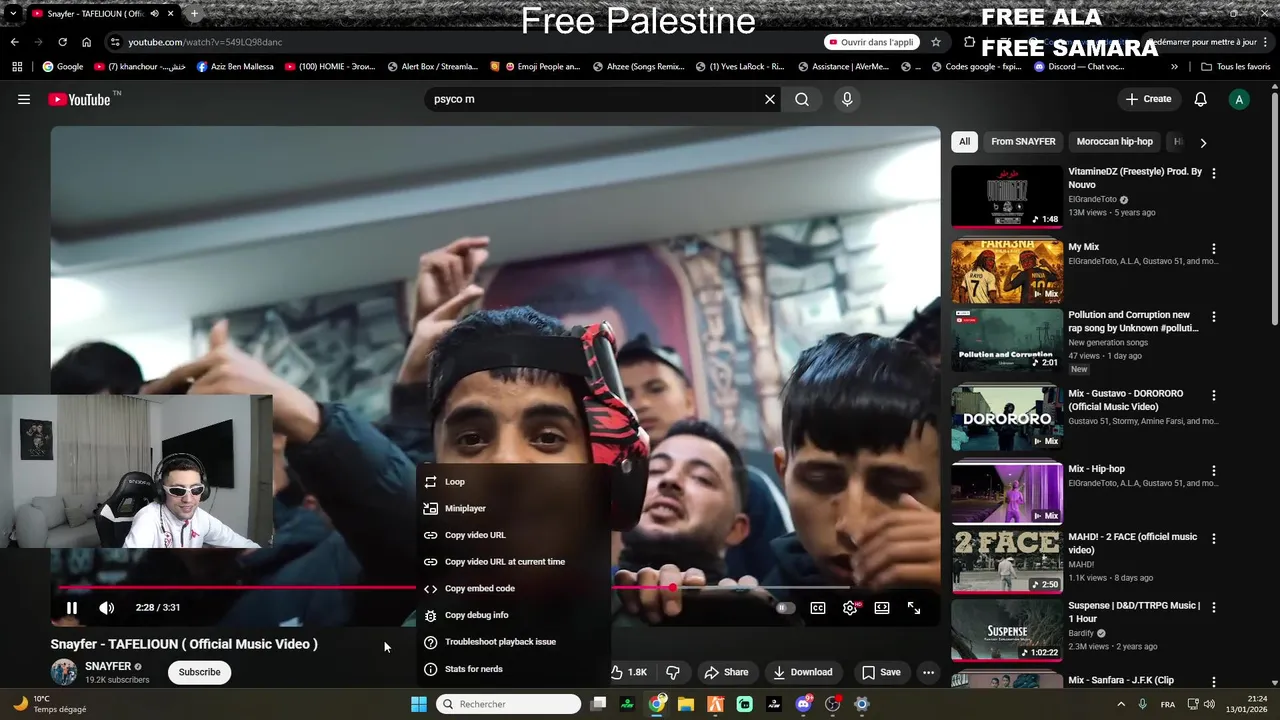Go back in Chrome
Image resolution: width=1280 pixels, height=720 pixels.
(14, 42)
